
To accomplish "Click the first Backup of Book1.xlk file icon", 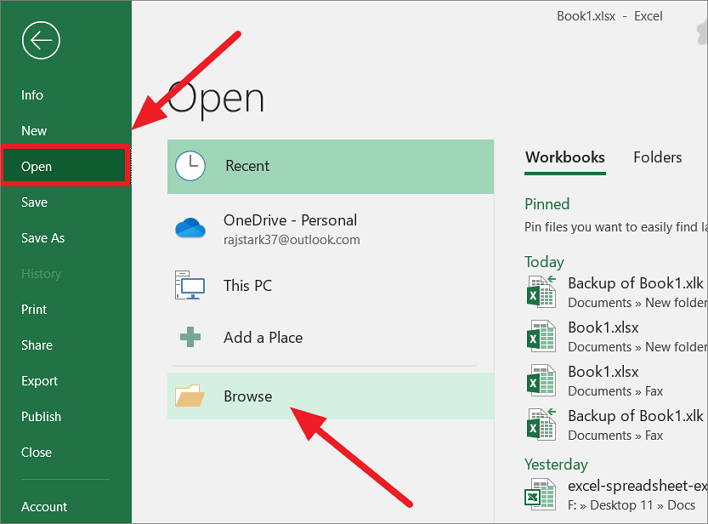I will click(x=541, y=291).
